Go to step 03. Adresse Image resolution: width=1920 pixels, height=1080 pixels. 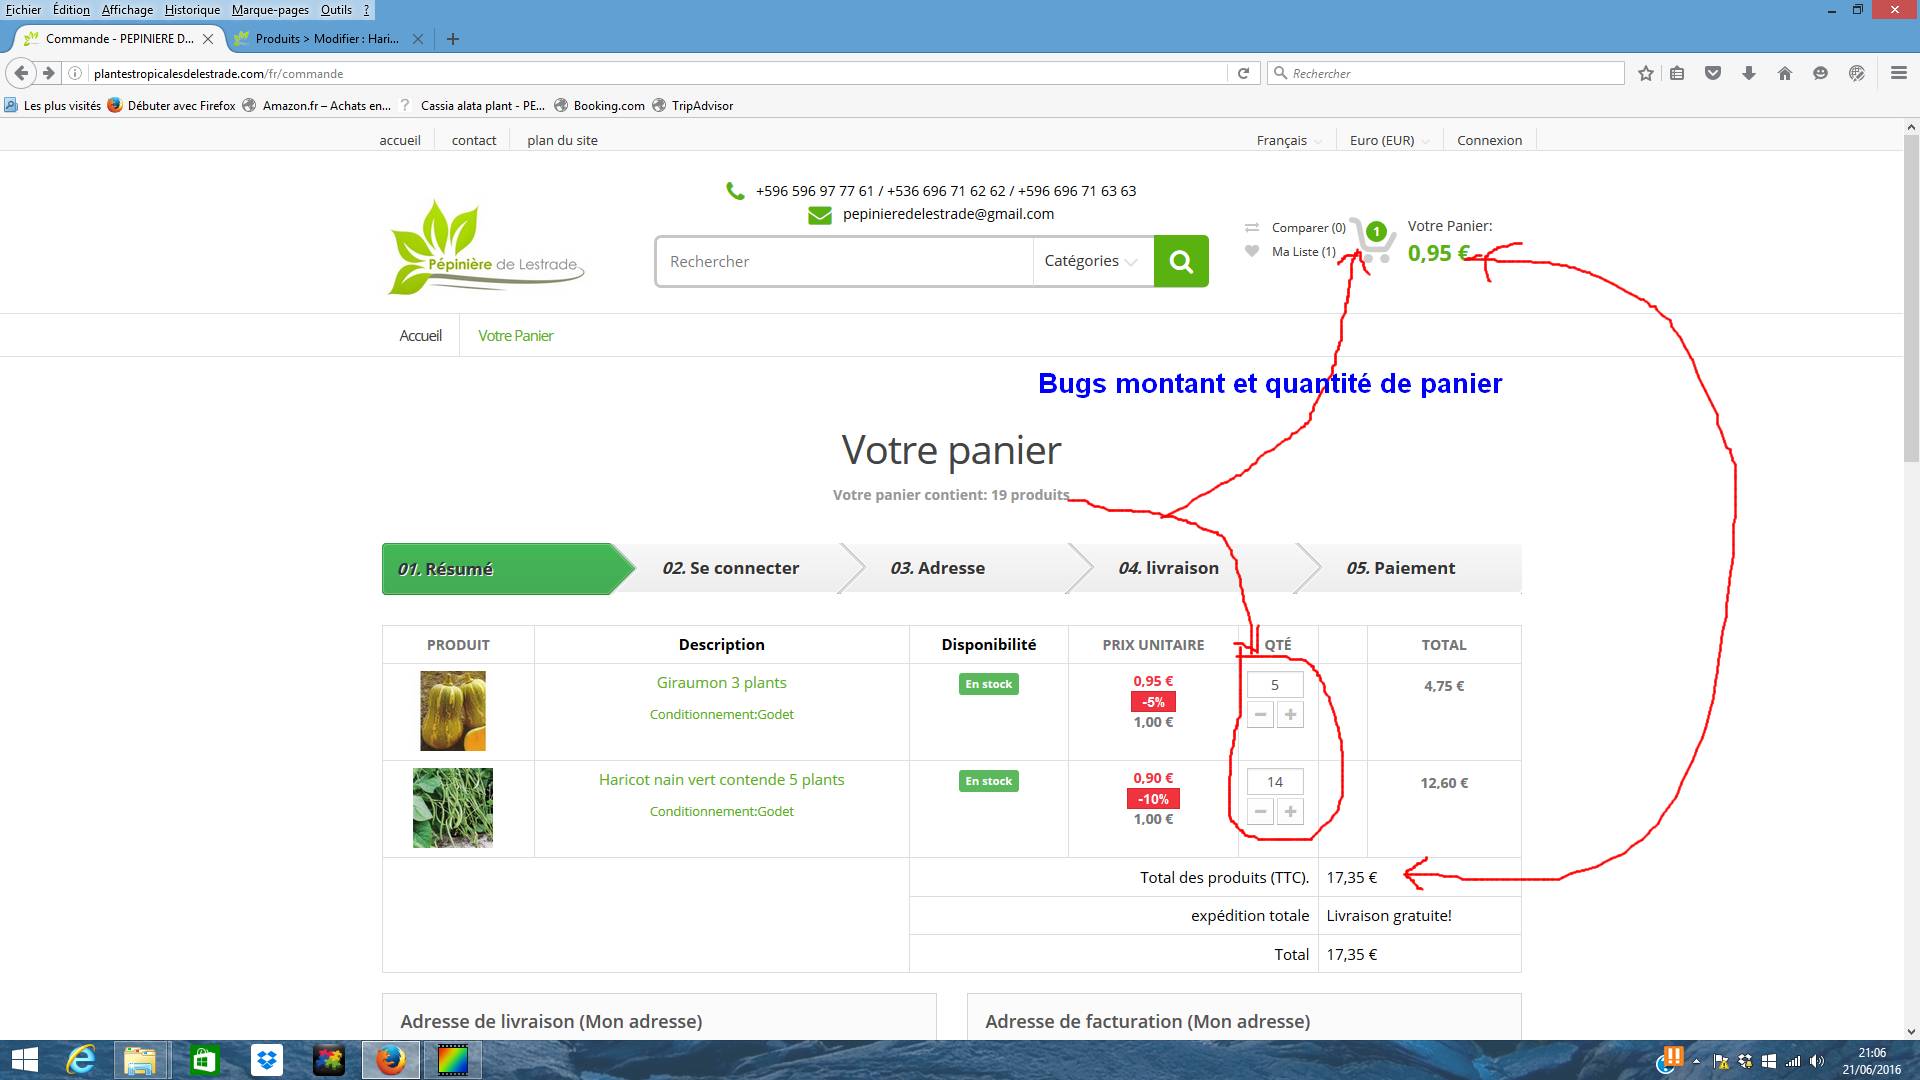937,568
